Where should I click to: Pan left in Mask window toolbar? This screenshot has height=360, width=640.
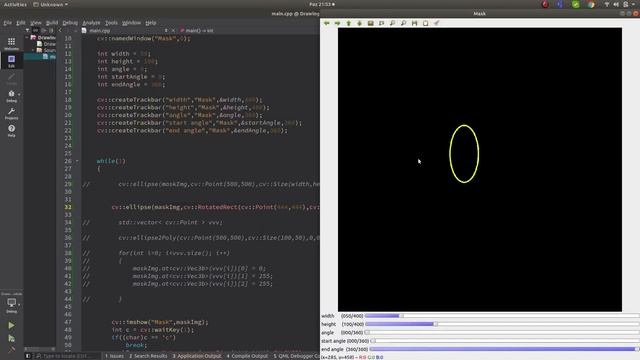pos(327,23)
